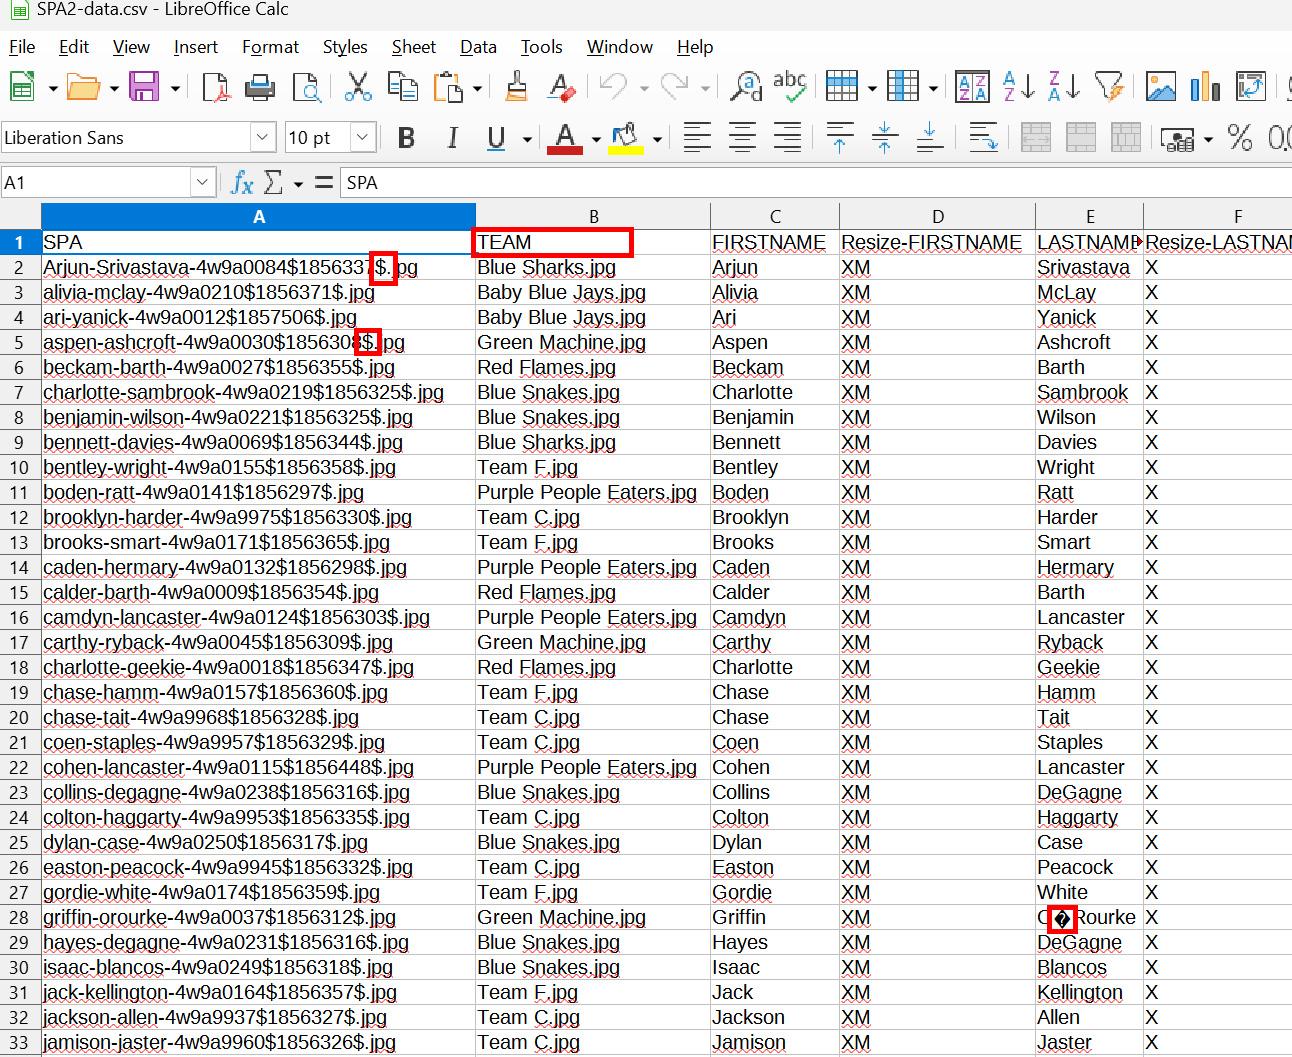This screenshot has height=1057, width=1292.
Task: Expand the font name dropdown
Action: point(263,138)
